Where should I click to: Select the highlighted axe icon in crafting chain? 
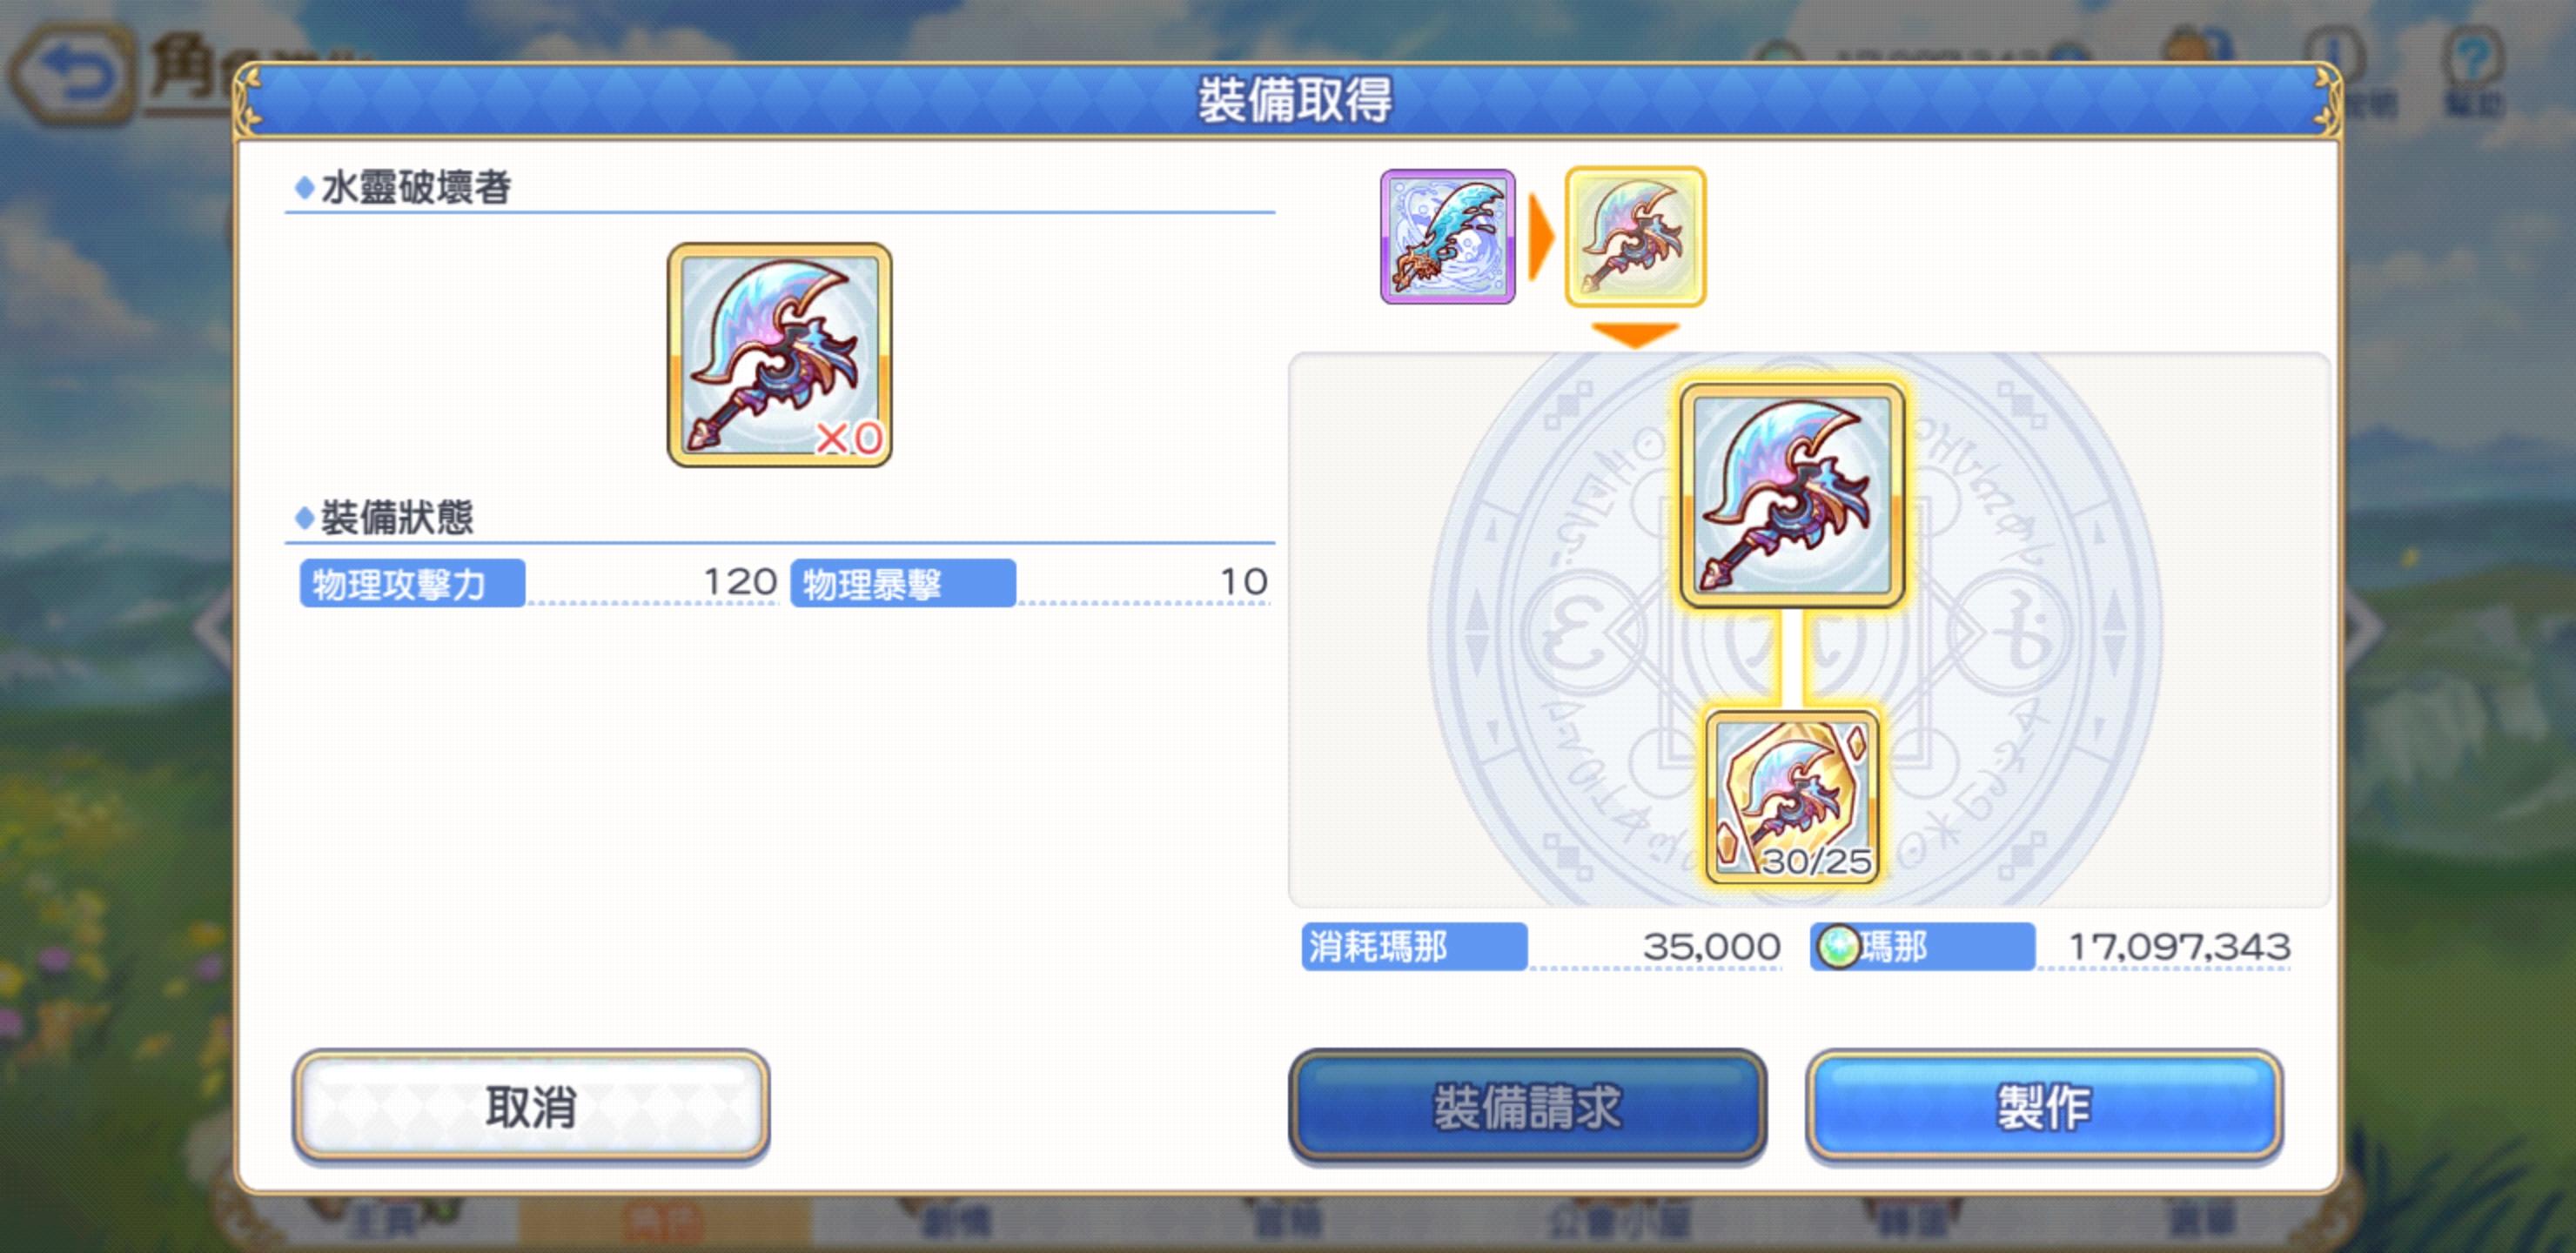tap(1635, 236)
